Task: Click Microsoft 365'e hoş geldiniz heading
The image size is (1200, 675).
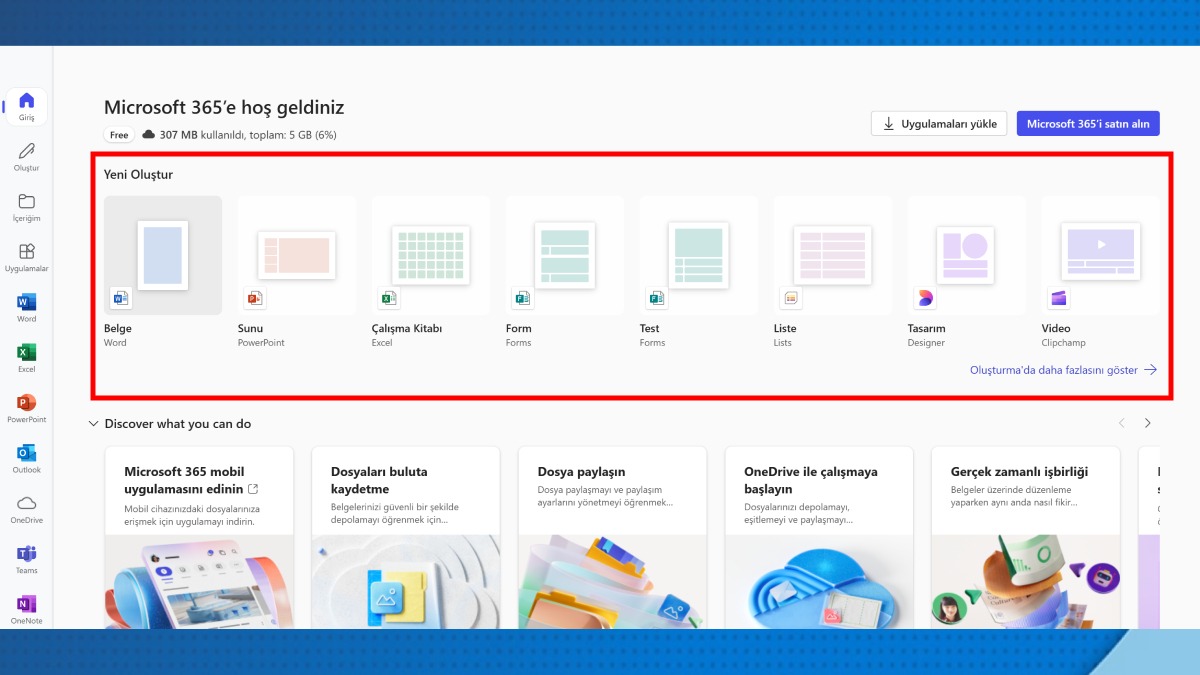Action: (x=224, y=107)
